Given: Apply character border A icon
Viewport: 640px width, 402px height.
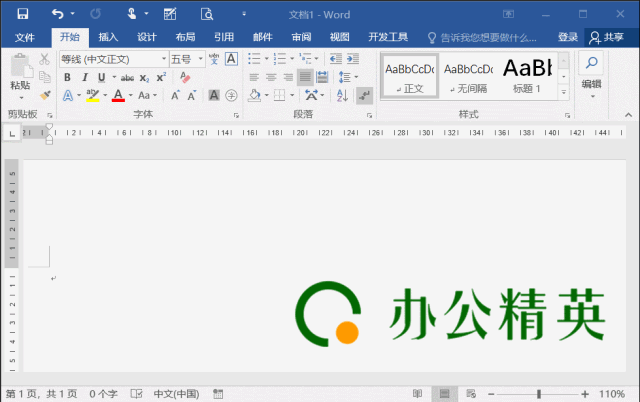Looking at the screenshot, I should 231,59.
